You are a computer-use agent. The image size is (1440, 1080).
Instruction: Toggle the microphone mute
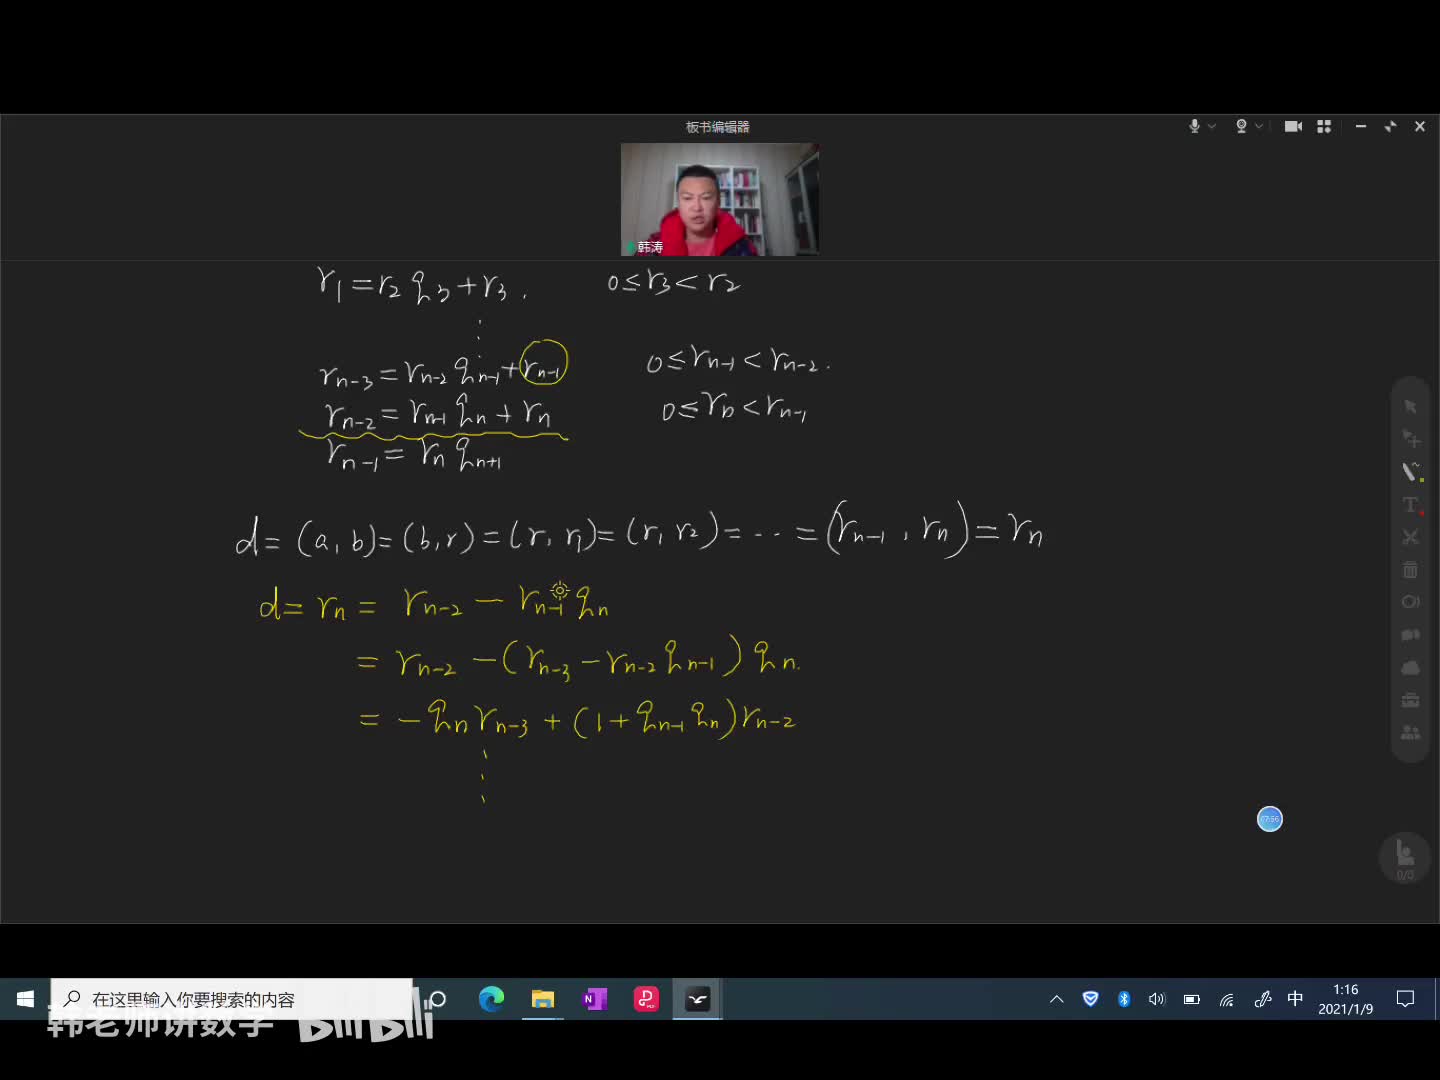click(x=1194, y=126)
